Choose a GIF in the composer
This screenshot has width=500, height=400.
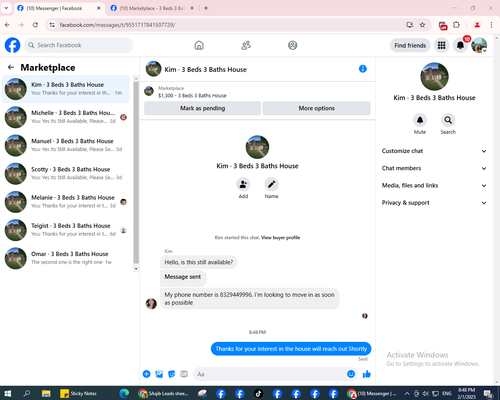pyautogui.click(x=184, y=374)
